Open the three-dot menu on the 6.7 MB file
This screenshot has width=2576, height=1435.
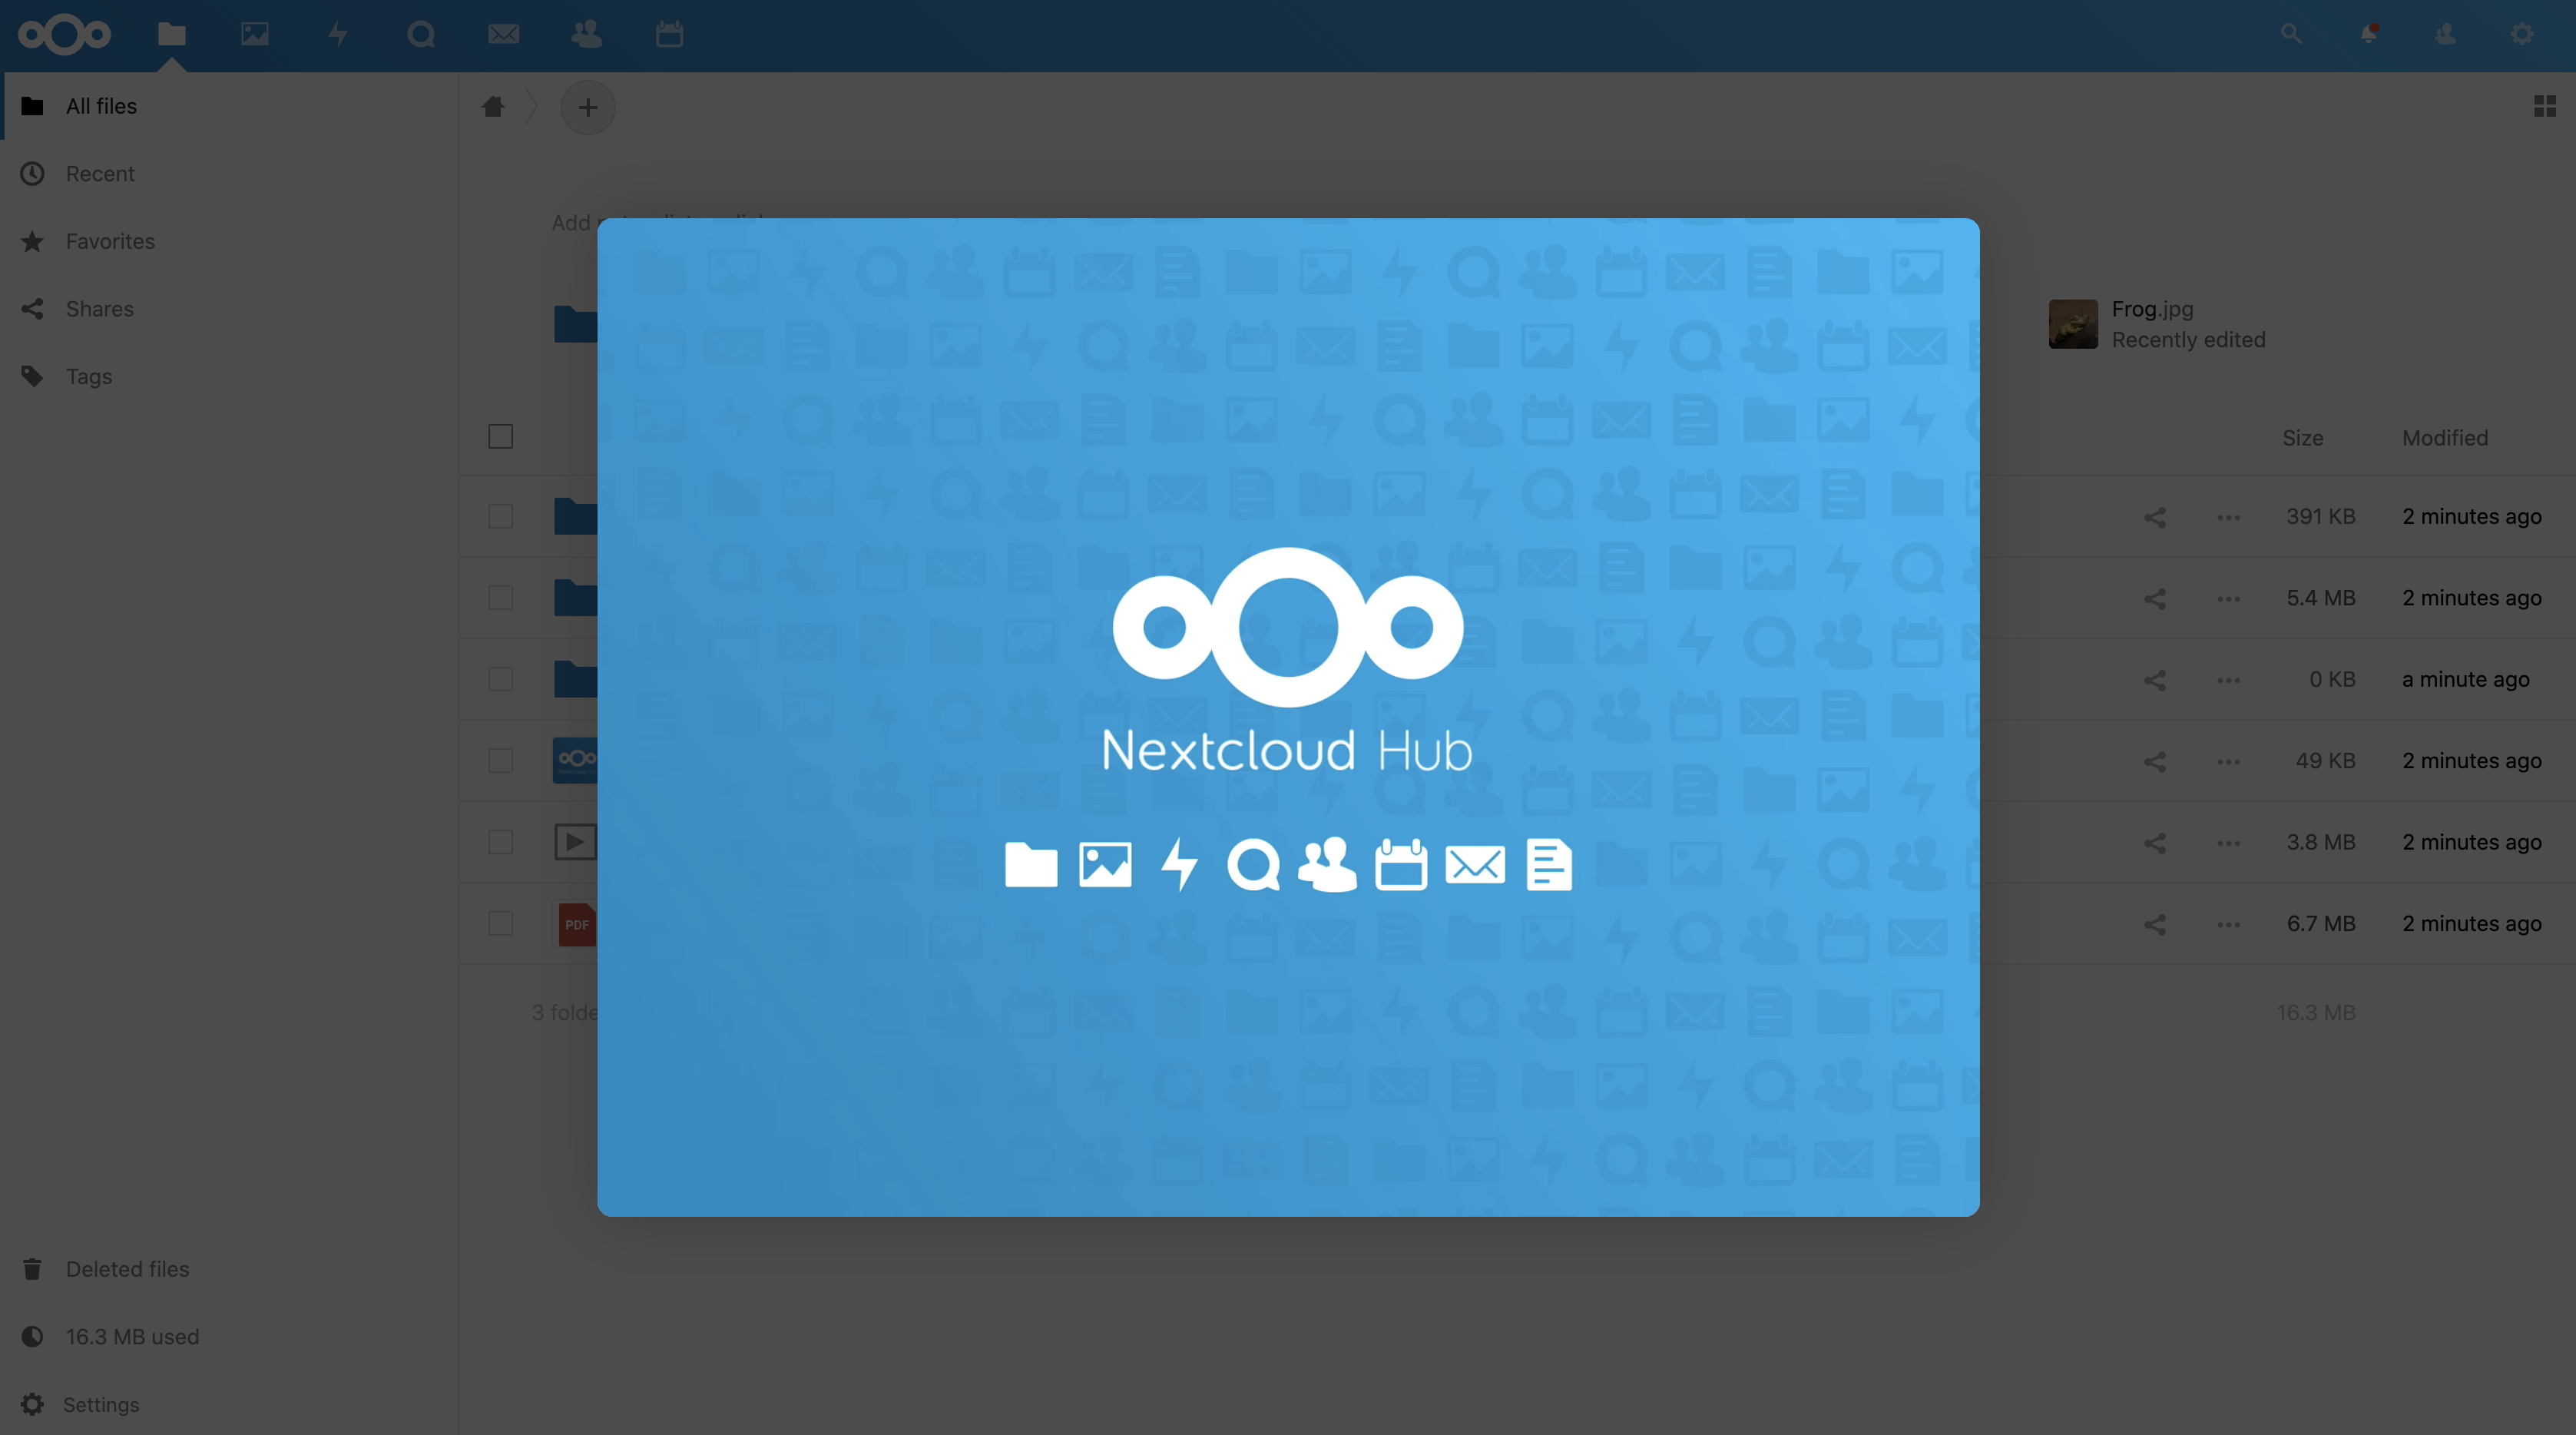2227,924
